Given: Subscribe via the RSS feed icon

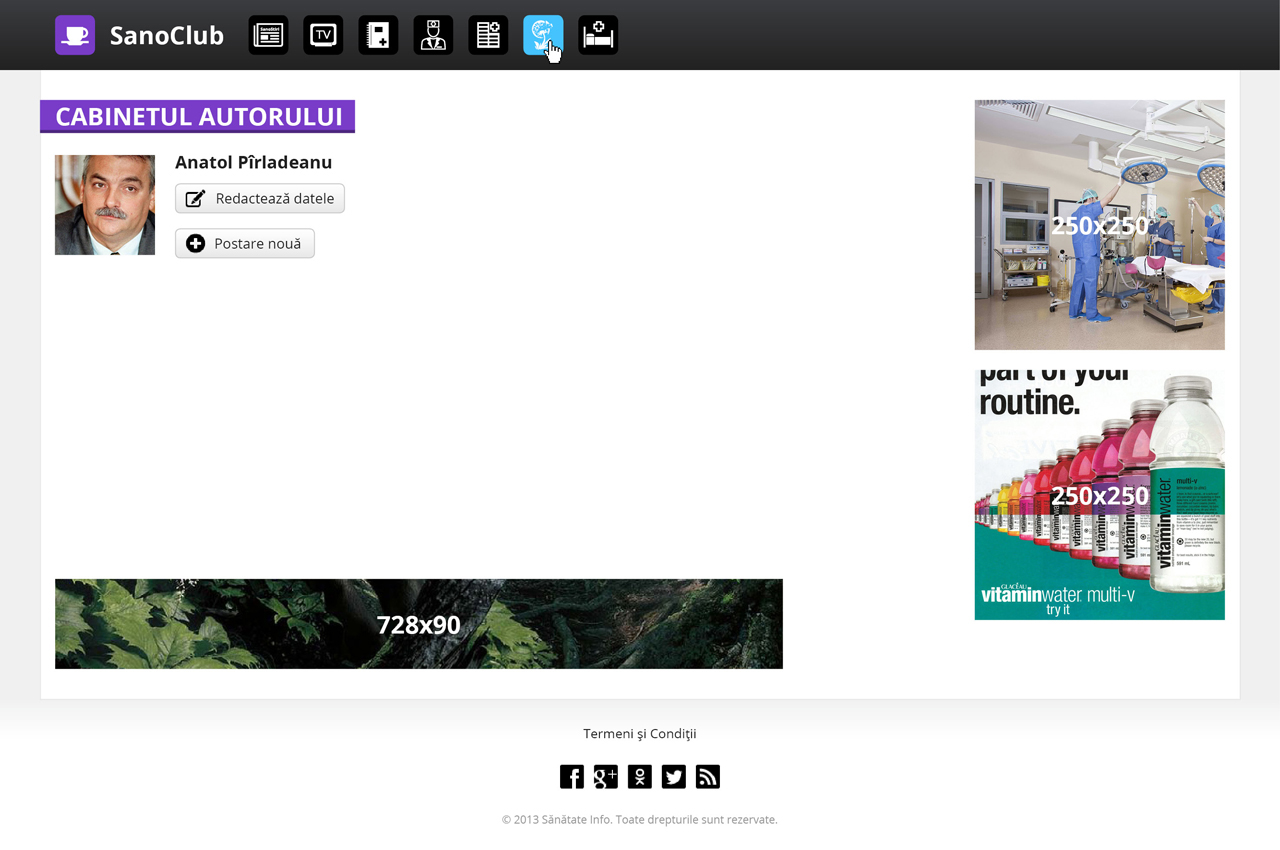Looking at the screenshot, I should click(x=708, y=777).
